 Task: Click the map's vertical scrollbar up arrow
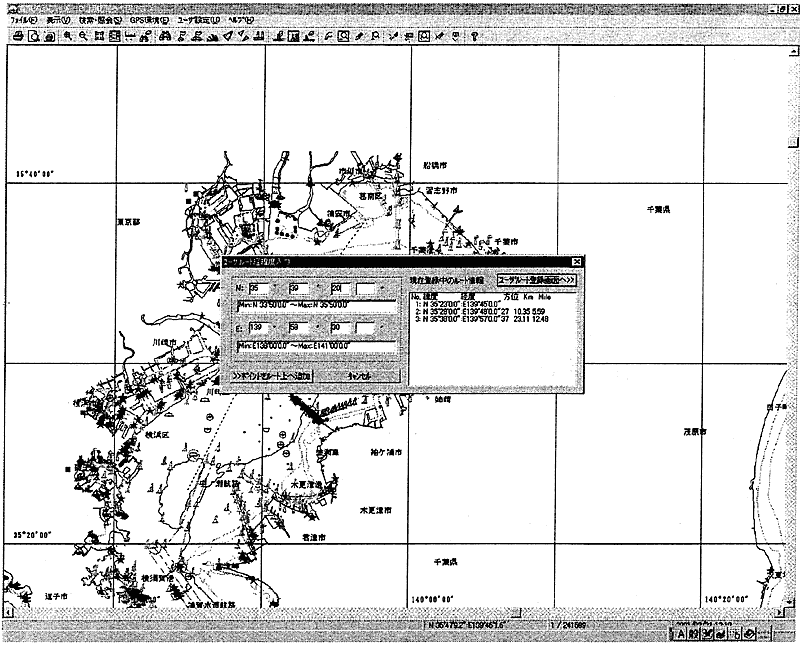pyautogui.click(x=793, y=52)
